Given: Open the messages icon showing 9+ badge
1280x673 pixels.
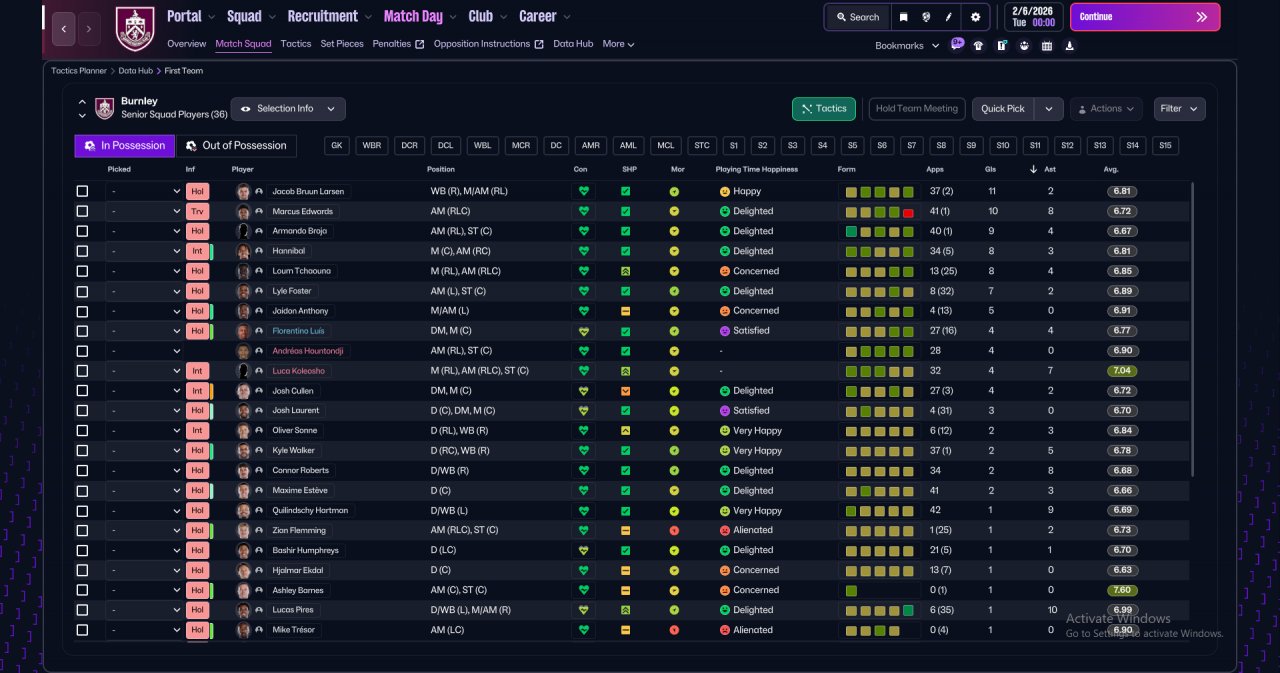Looking at the screenshot, I should click(957, 44).
